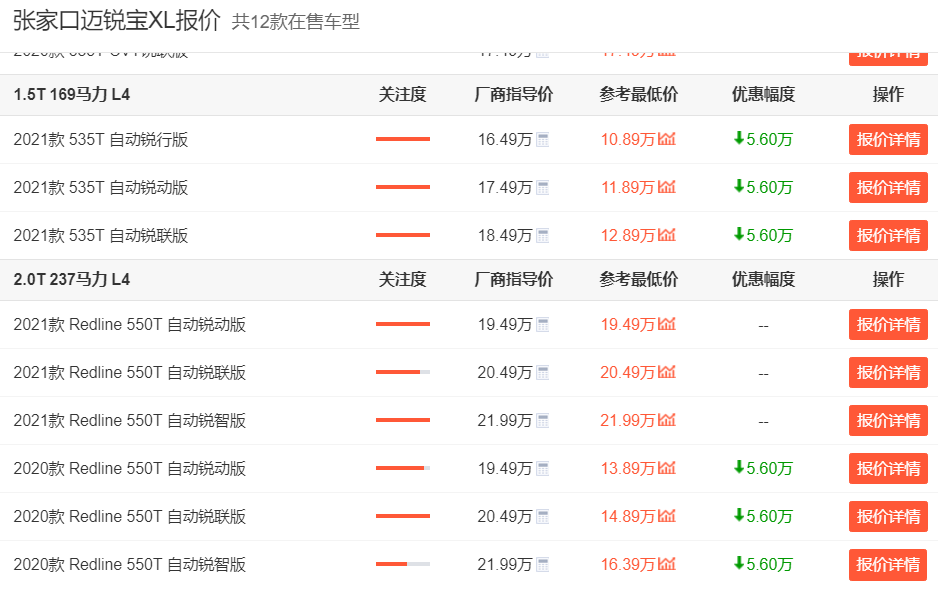Screen dimensions: 938x594
Task: Get 报价详情 for 2020款 Redline 550T 自动锐联版
Action: click(888, 516)
